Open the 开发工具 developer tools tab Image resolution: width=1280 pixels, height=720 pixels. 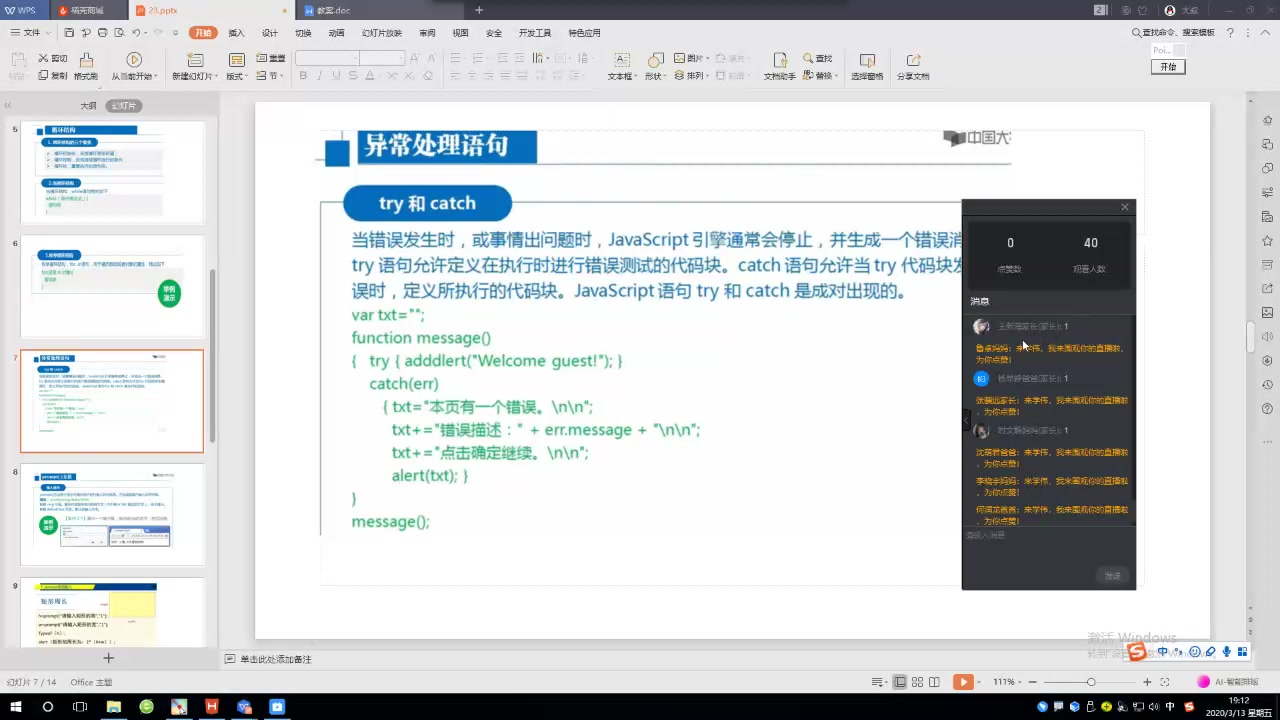pyautogui.click(x=535, y=33)
